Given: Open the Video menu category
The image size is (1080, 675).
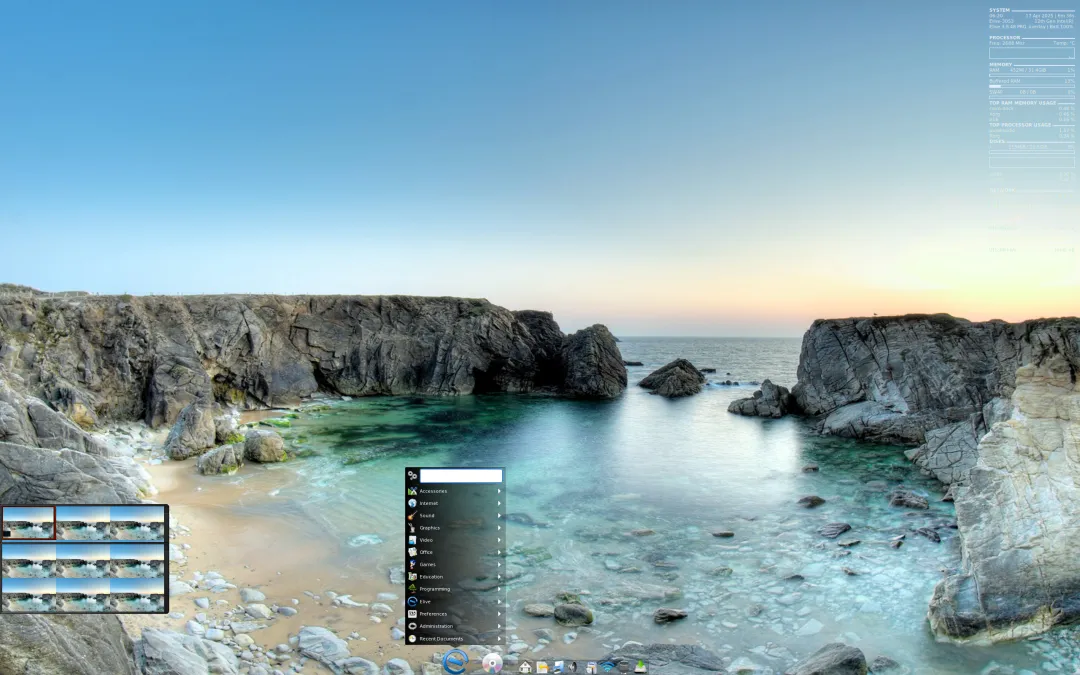Looking at the screenshot, I should [455, 540].
